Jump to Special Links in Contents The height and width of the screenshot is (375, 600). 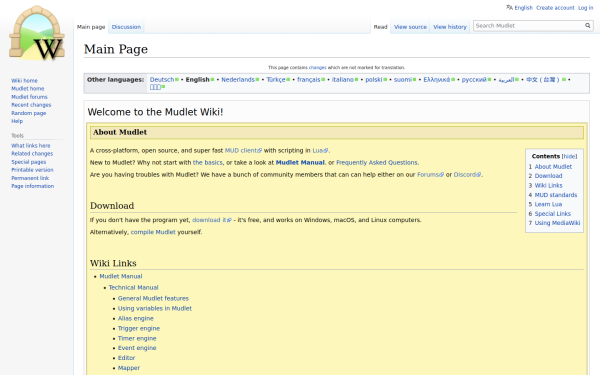click(x=553, y=214)
